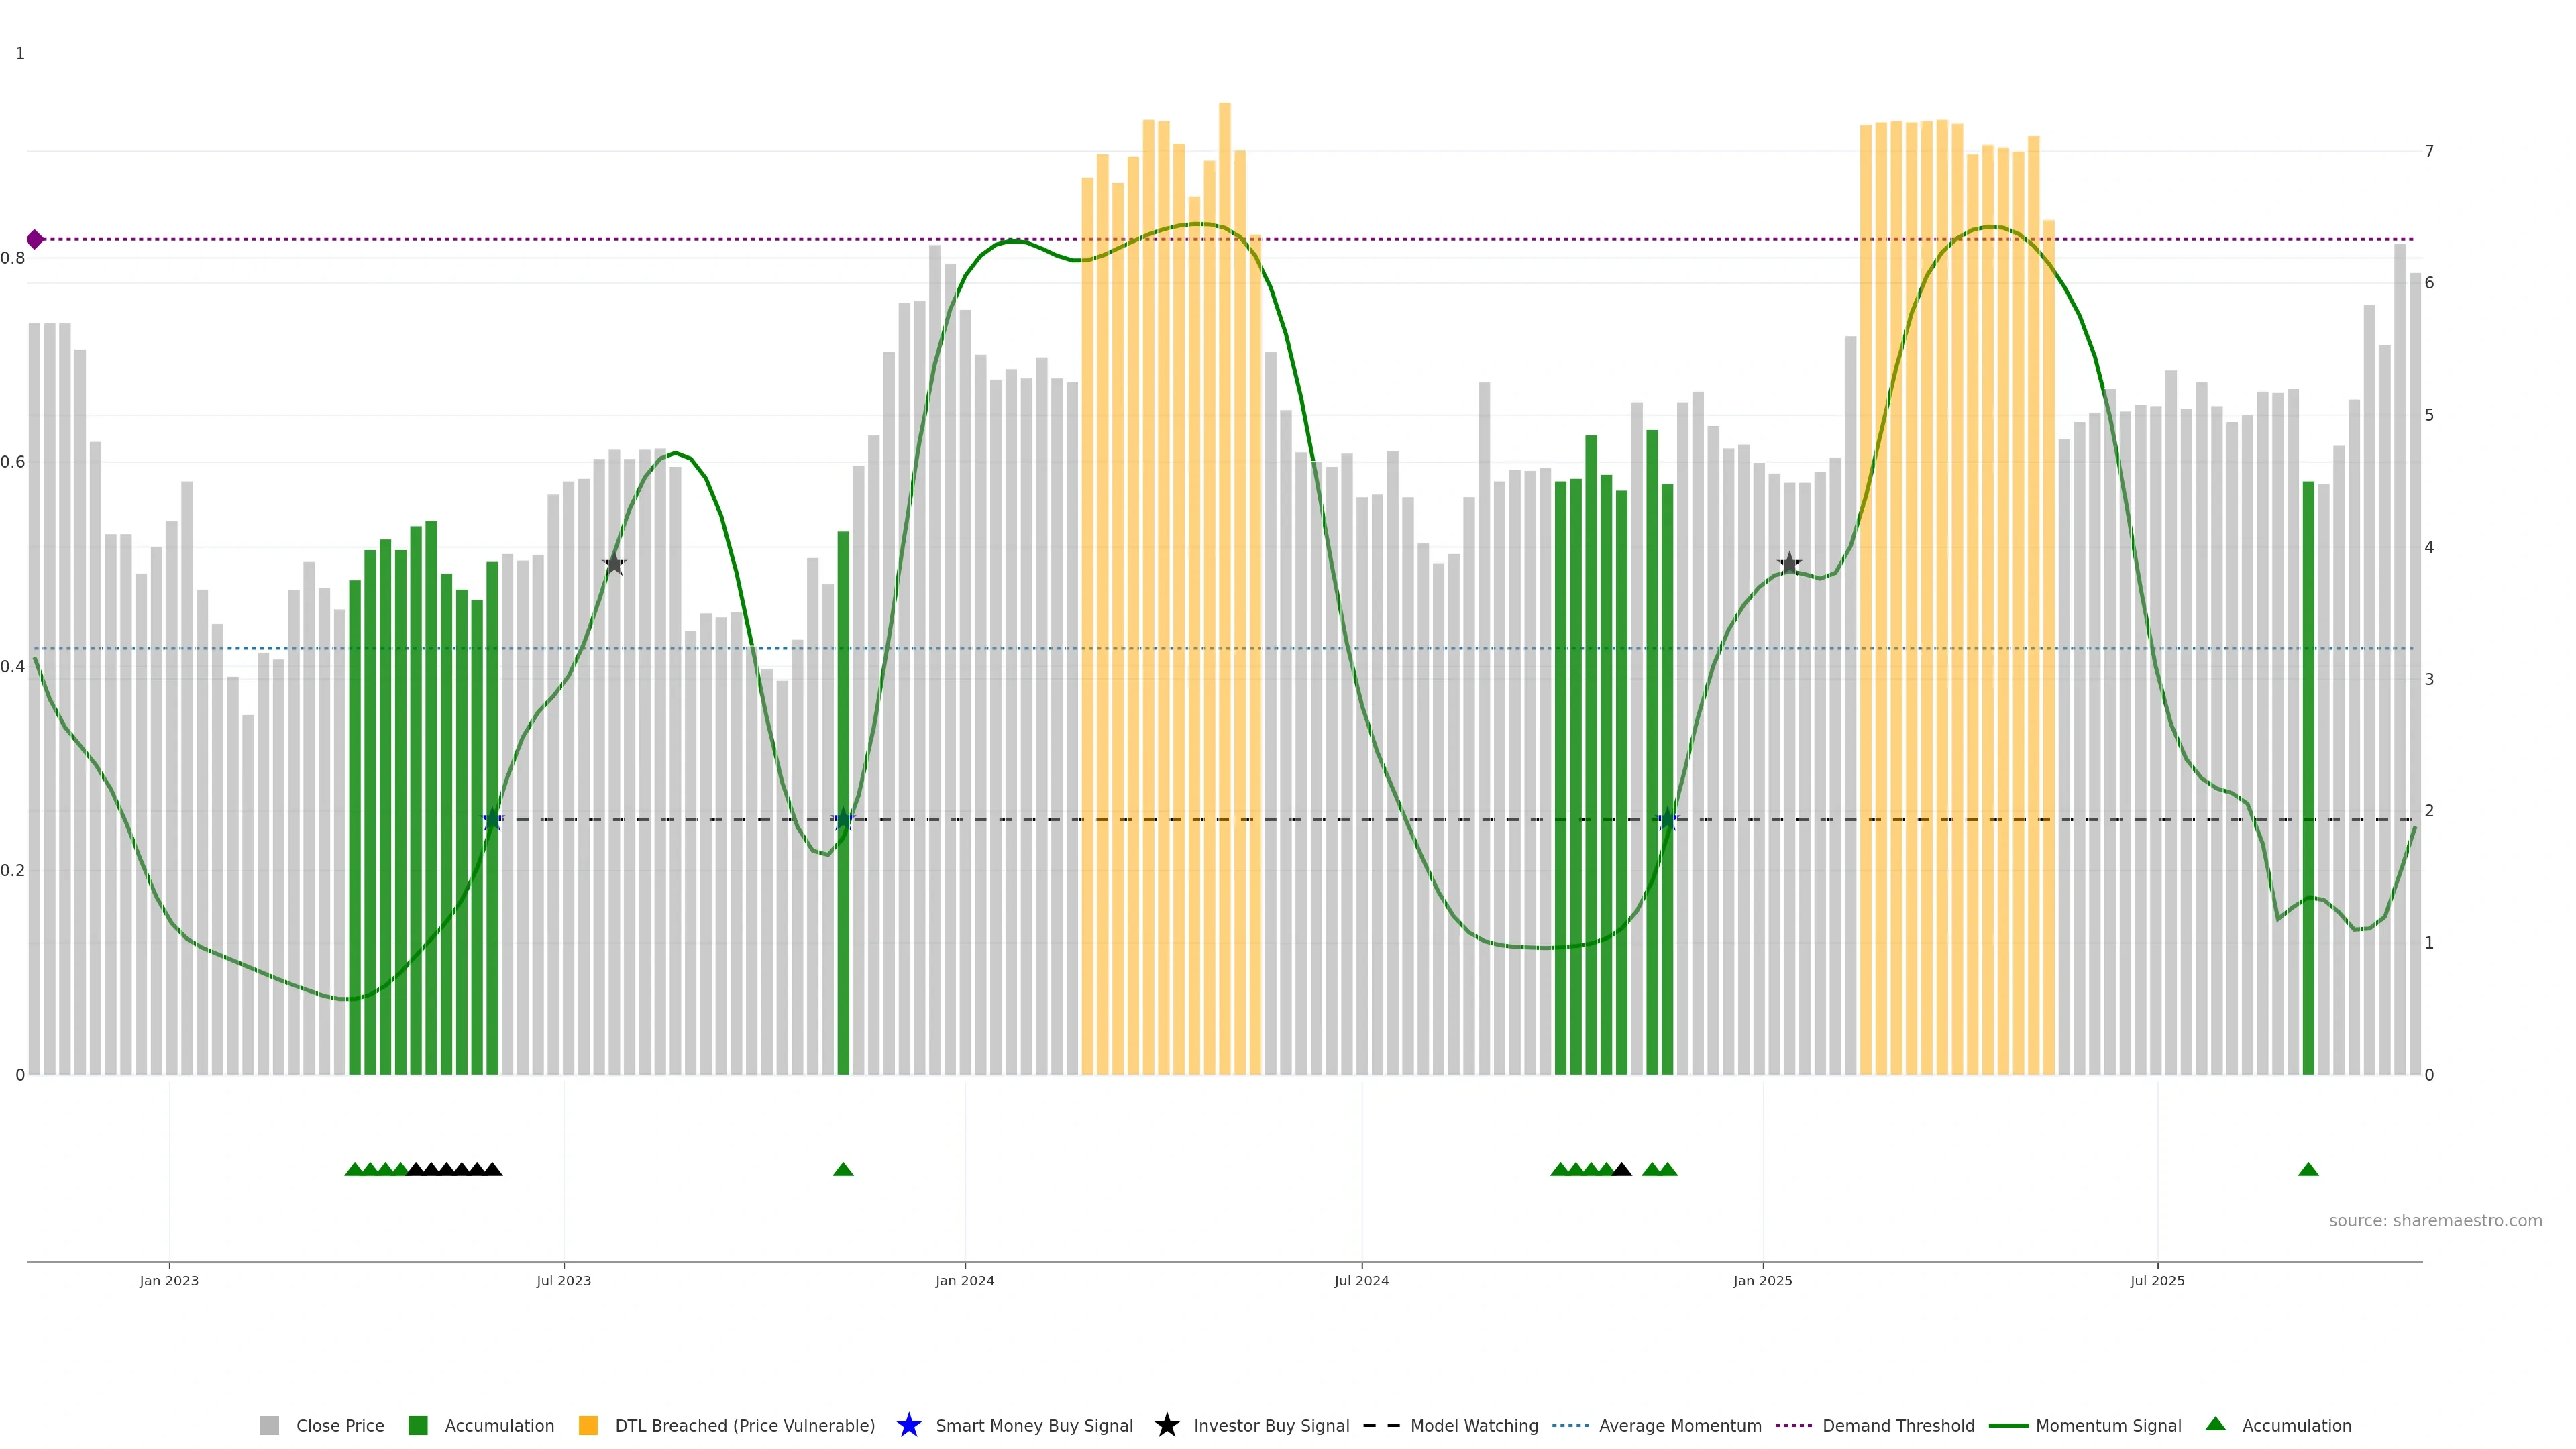The height and width of the screenshot is (1449, 2576).
Task: Click the lone green triangle in late 2025
Action: click(2308, 1169)
